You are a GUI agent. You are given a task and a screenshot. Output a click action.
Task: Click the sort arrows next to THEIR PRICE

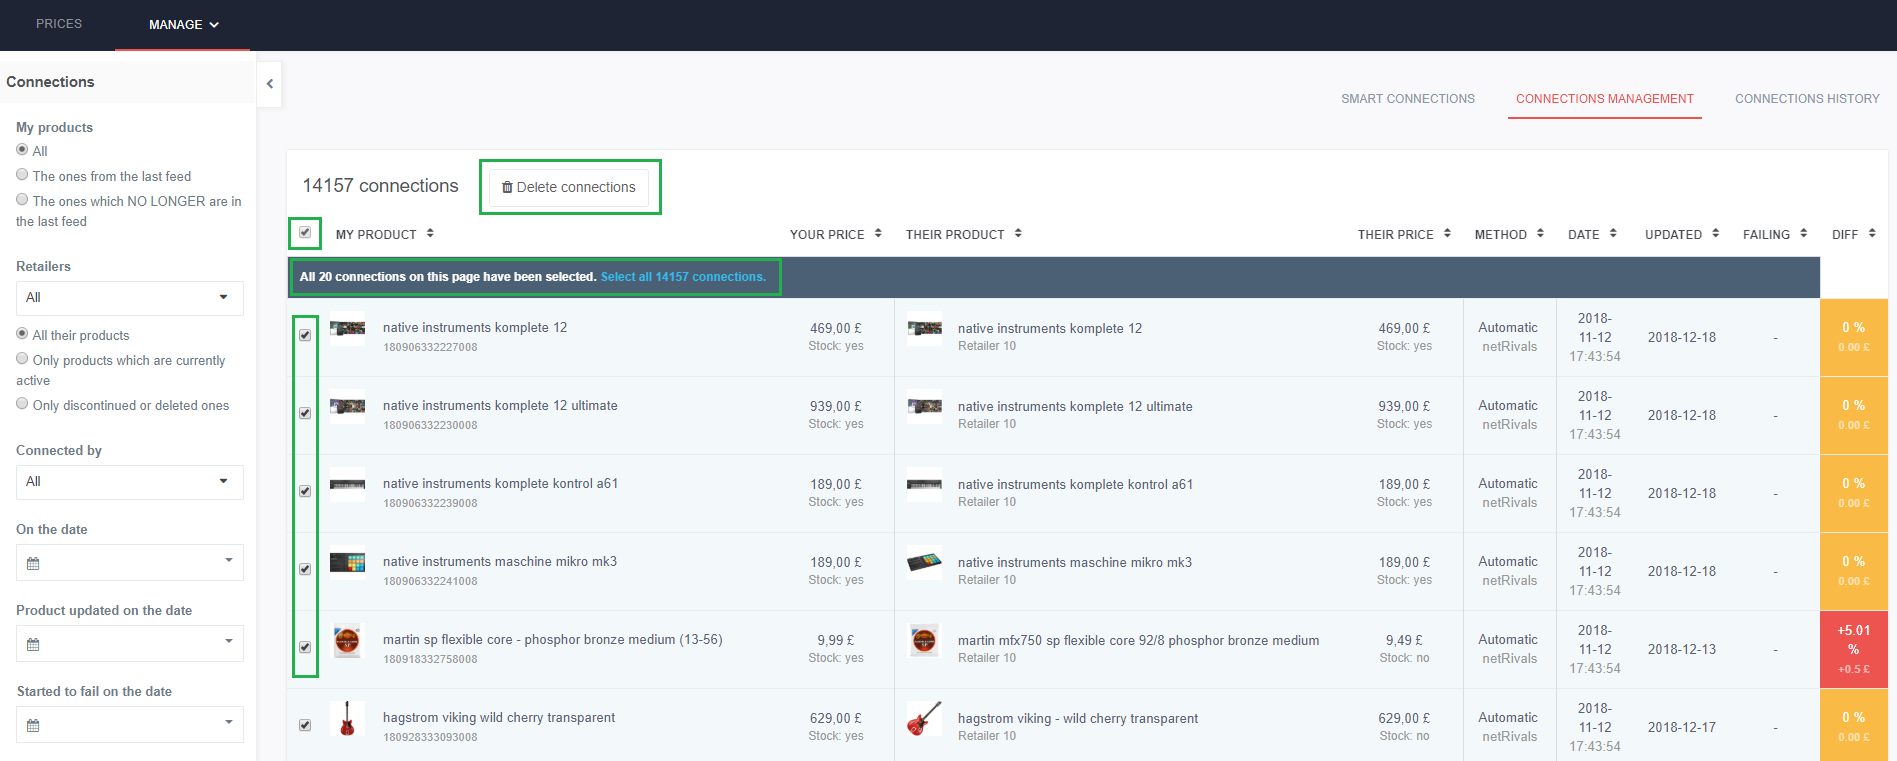click(x=1447, y=233)
